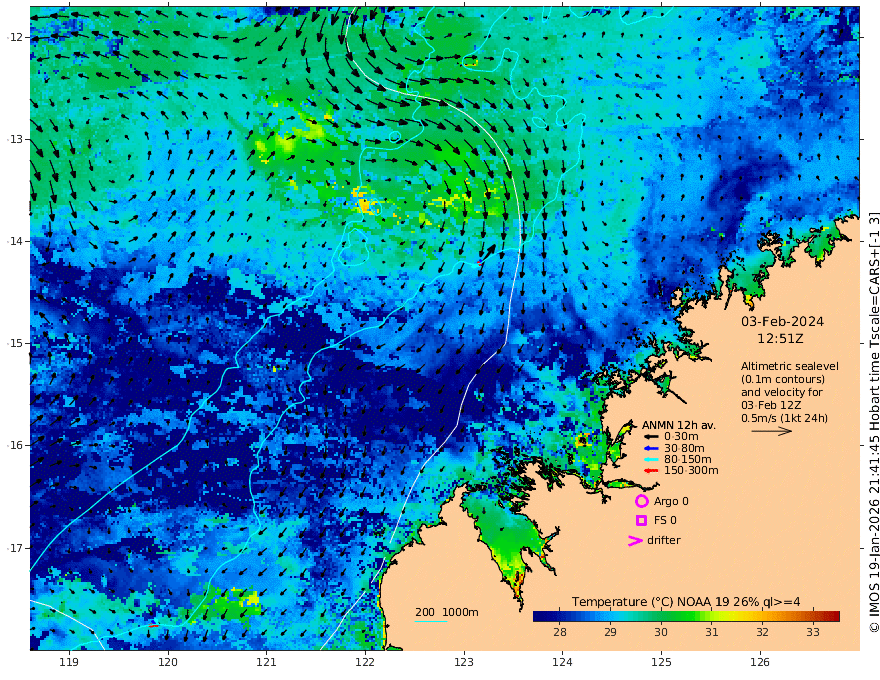Image resolution: width=880 pixels, height=680 pixels.
Task: Click longitude axis label 124
Action: tap(562, 663)
